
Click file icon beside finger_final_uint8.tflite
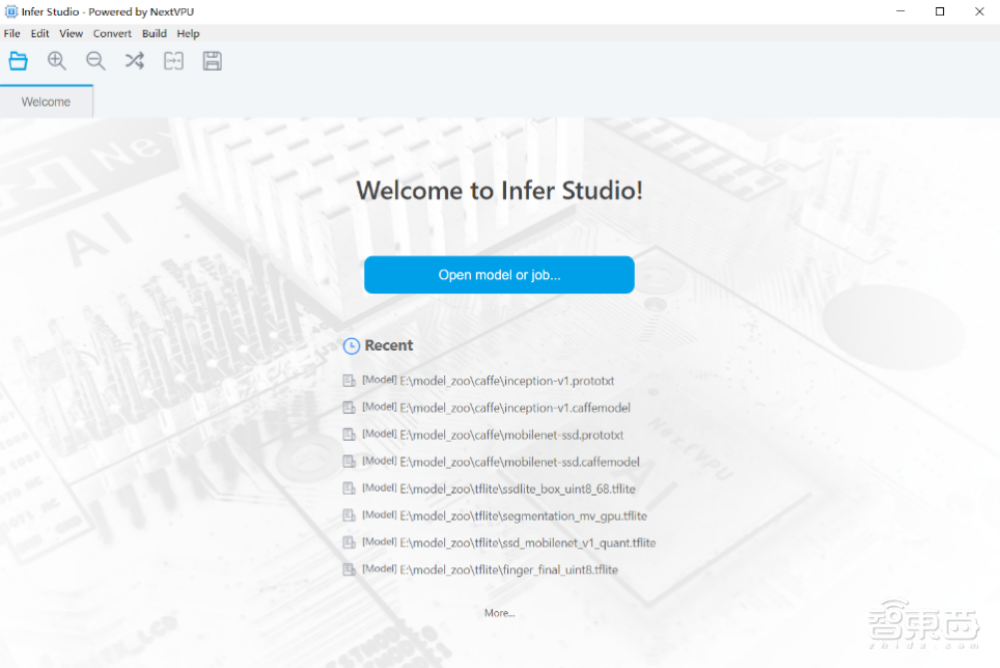click(x=349, y=570)
